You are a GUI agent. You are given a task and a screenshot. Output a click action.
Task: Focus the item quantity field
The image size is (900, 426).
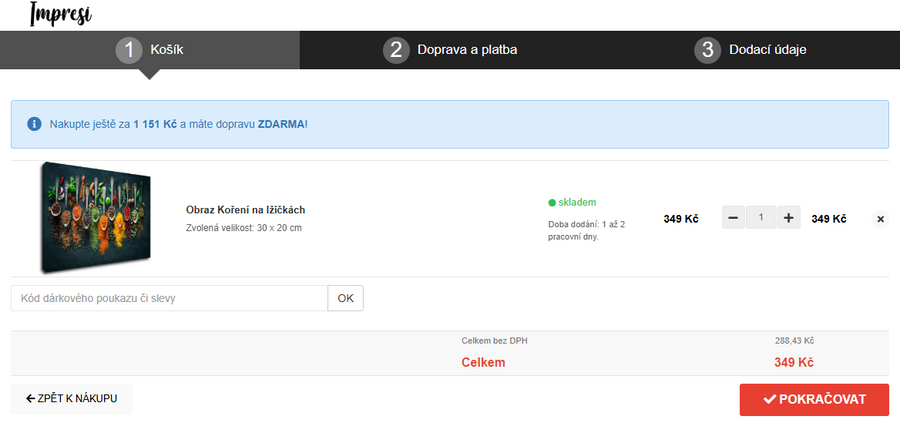click(x=761, y=218)
